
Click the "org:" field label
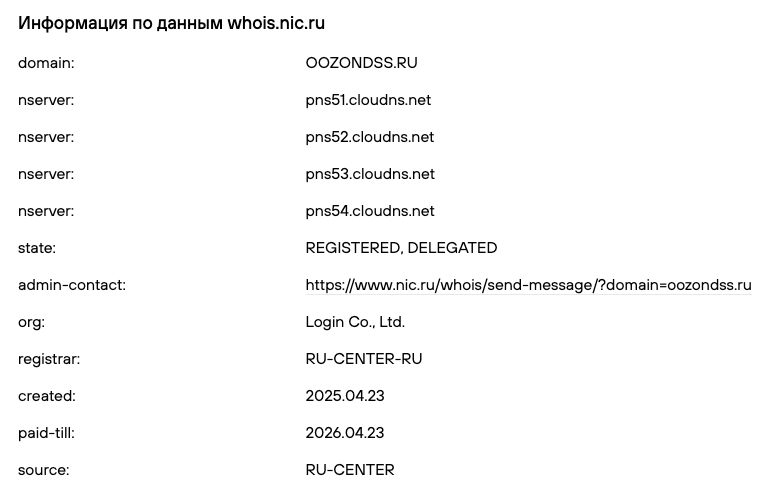[x=31, y=322]
